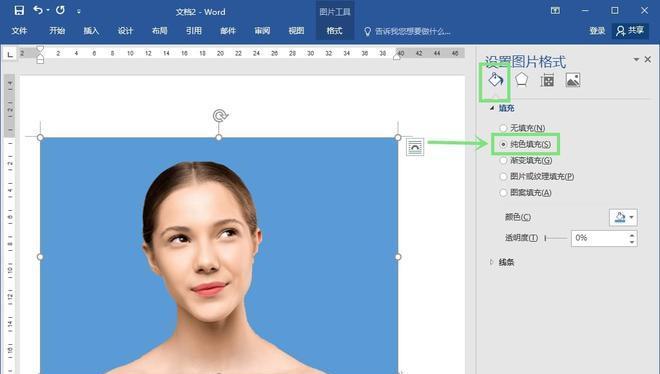Open Customize Quick Access Toolbar dropdown
This screenshot has width=660, height=374.
point(78,12)
